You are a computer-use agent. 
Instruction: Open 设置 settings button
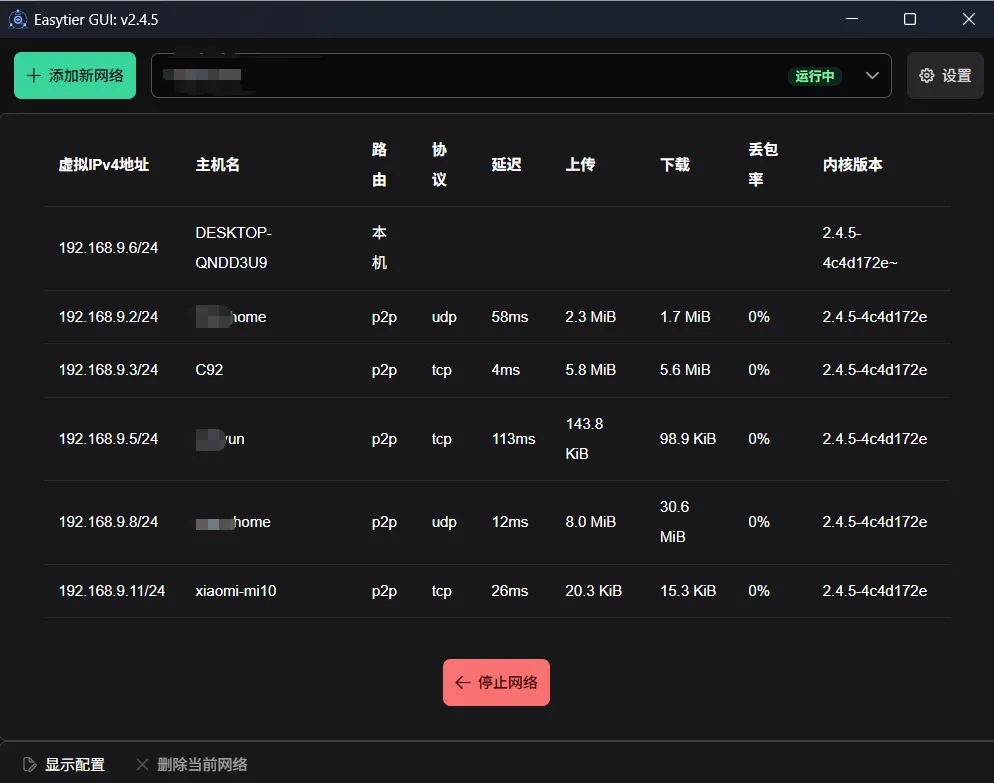(945, 75)
